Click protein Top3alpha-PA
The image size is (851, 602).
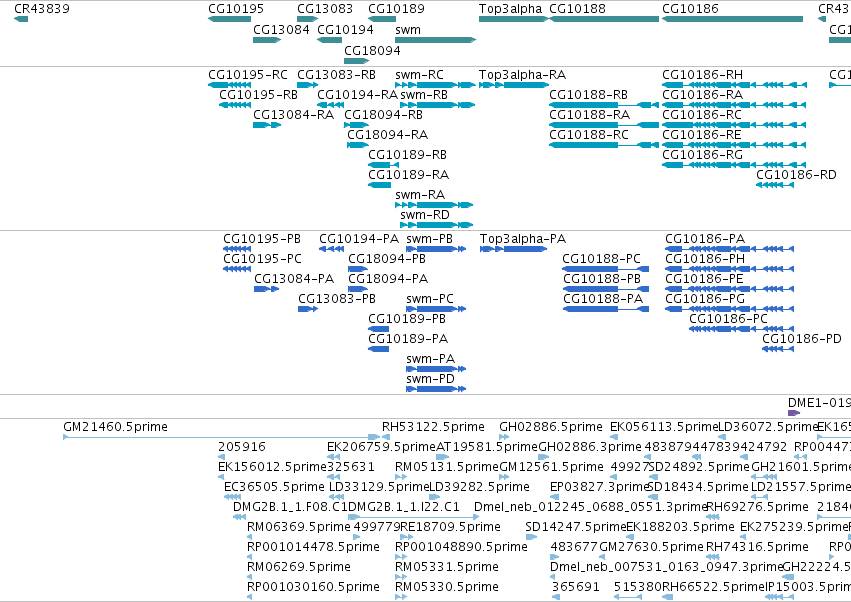(513, 249)
